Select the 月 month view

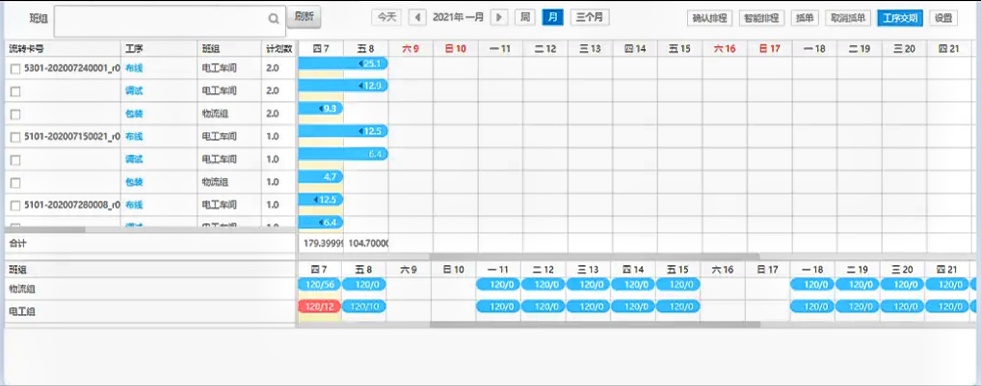coord(552,18)
